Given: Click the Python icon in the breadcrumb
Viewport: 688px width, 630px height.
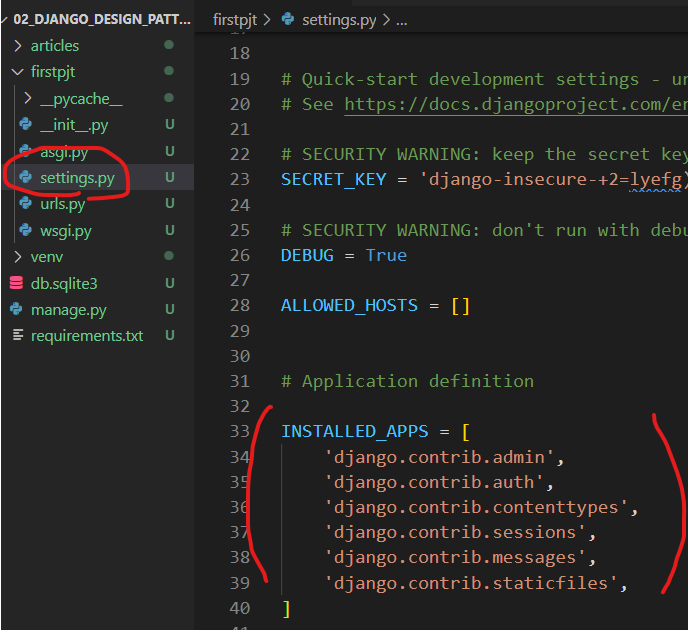Looking at the screenshot, I should pyautogui.click(x=288, y=19).
